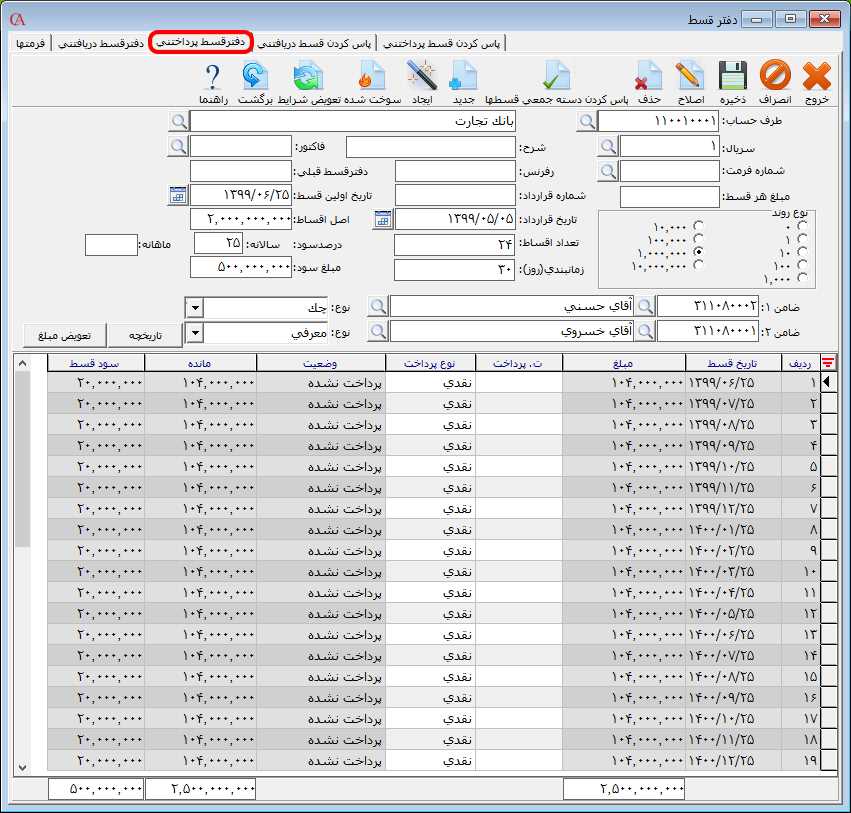Expand the نوع dropdown showing چک
Screen dimensions: 851x813
pos(195,307)
